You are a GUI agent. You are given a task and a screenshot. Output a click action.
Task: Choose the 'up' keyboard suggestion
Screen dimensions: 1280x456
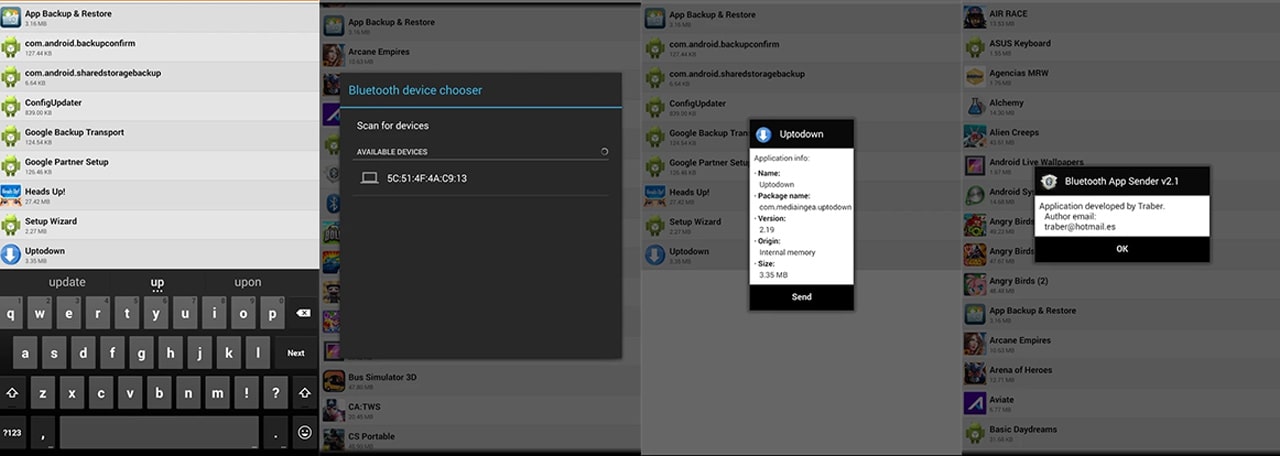(157, 282)
